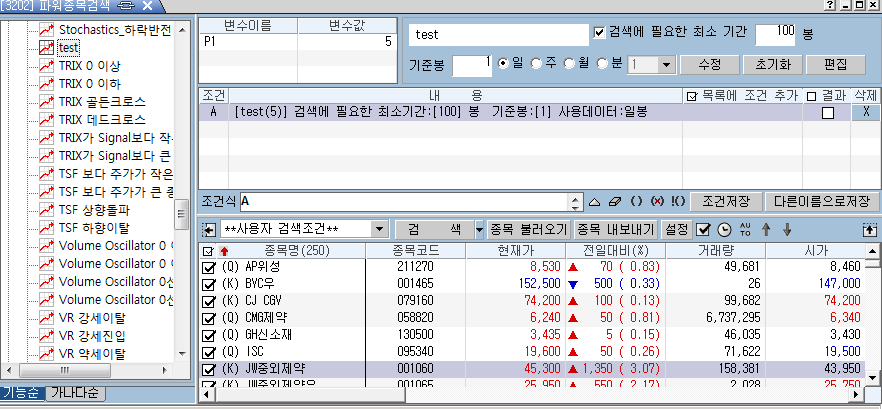Click the checked-box icon next to 설정
This screenshot has width=882, height=409.
[x=703, y=230]
